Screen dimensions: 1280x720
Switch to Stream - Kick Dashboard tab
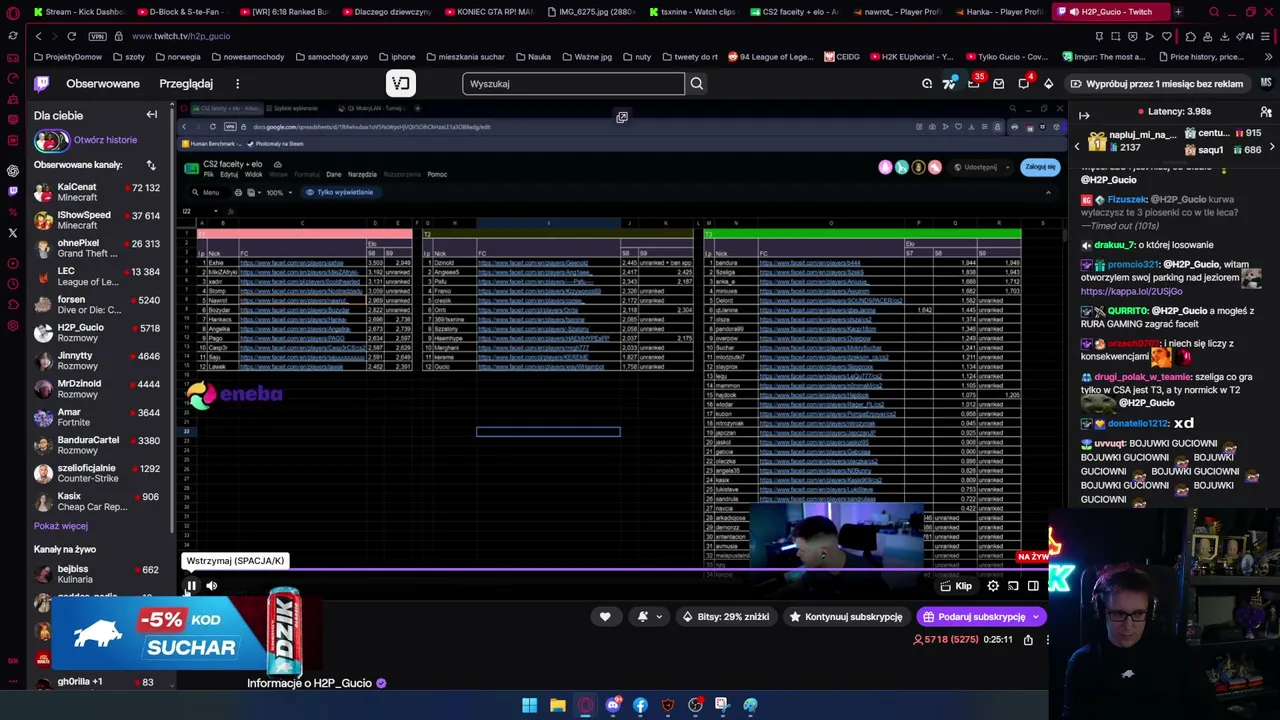(x=78, y=12)
